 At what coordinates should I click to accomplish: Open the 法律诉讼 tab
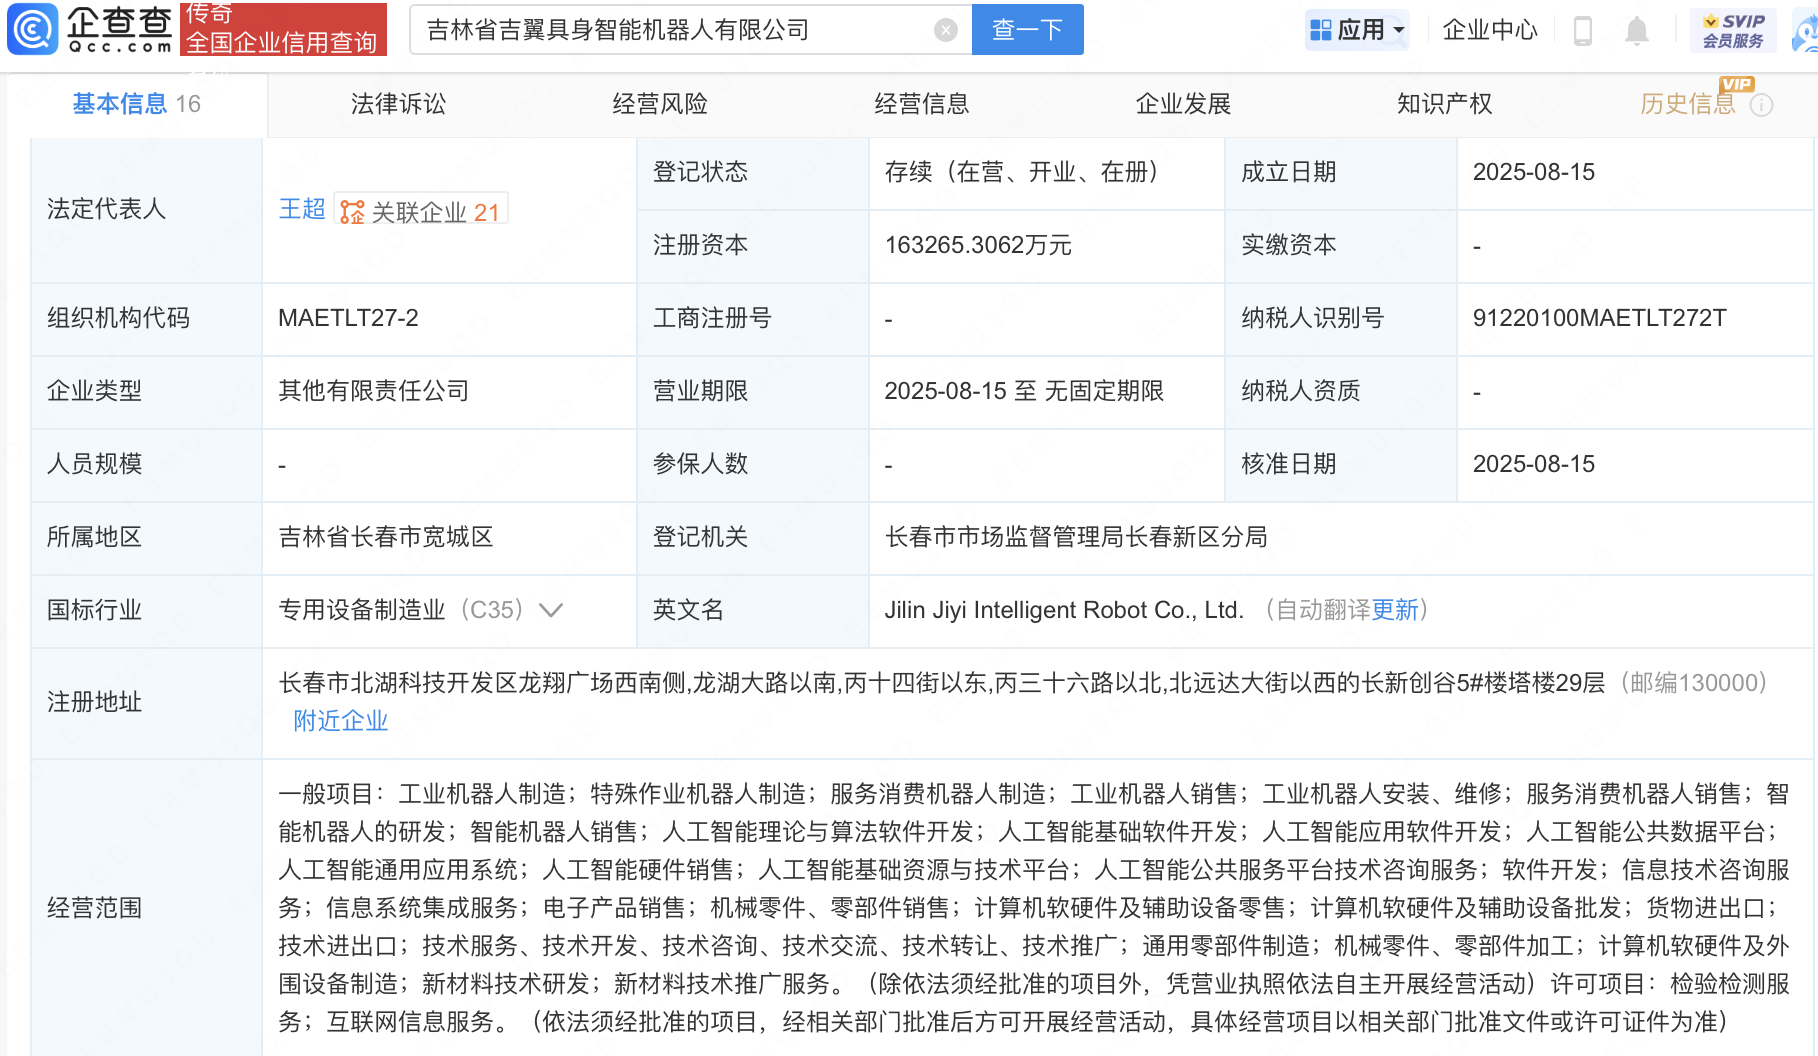[398, 104]
